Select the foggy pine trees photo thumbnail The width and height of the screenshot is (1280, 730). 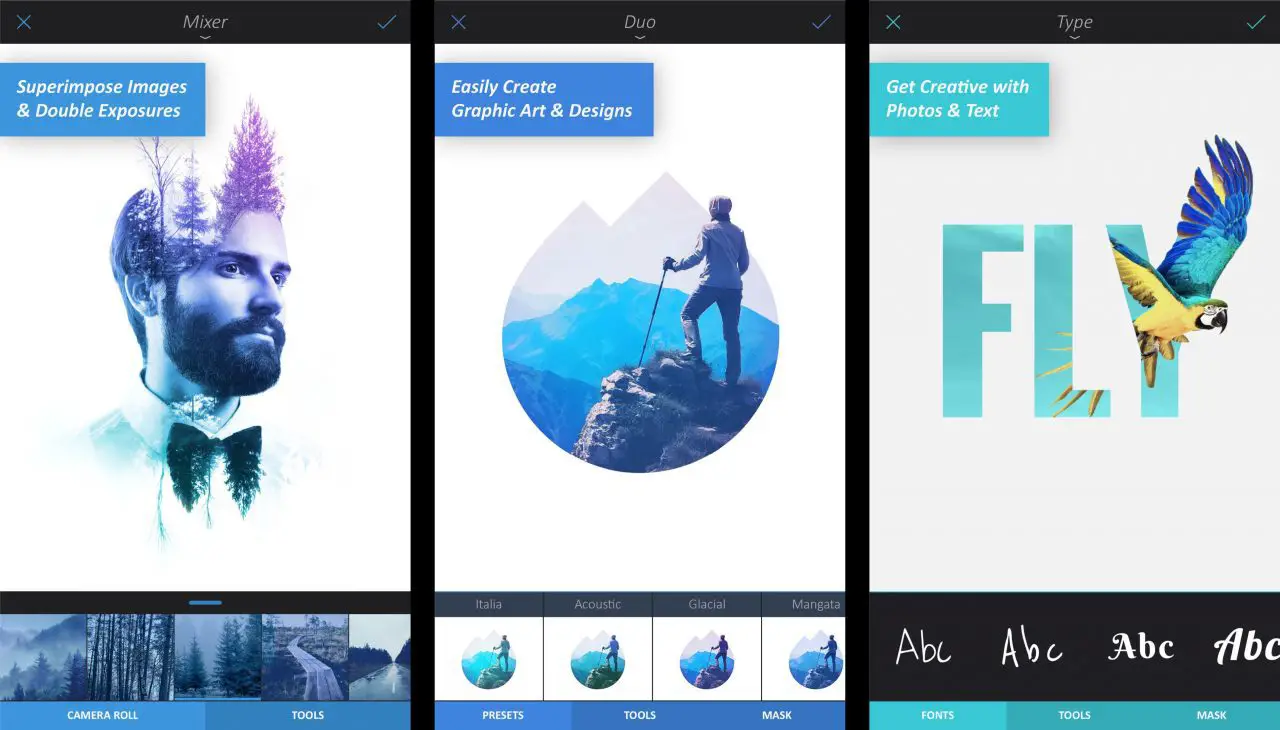pyautogui.click(x=218, y=657)
